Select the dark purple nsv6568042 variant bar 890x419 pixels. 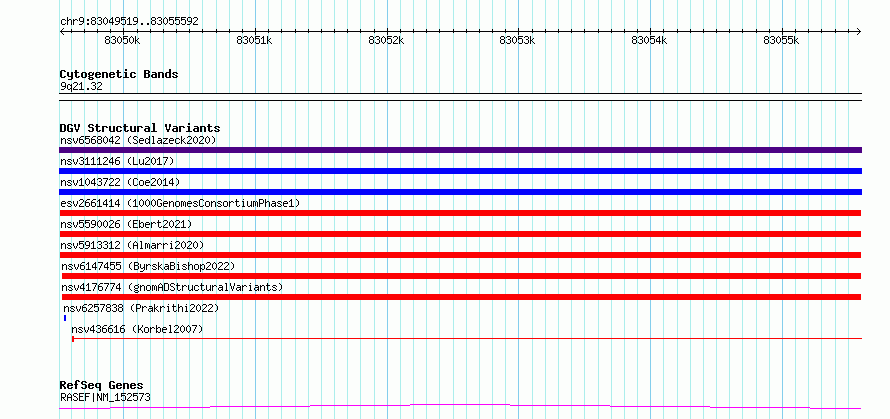(460, 150)
